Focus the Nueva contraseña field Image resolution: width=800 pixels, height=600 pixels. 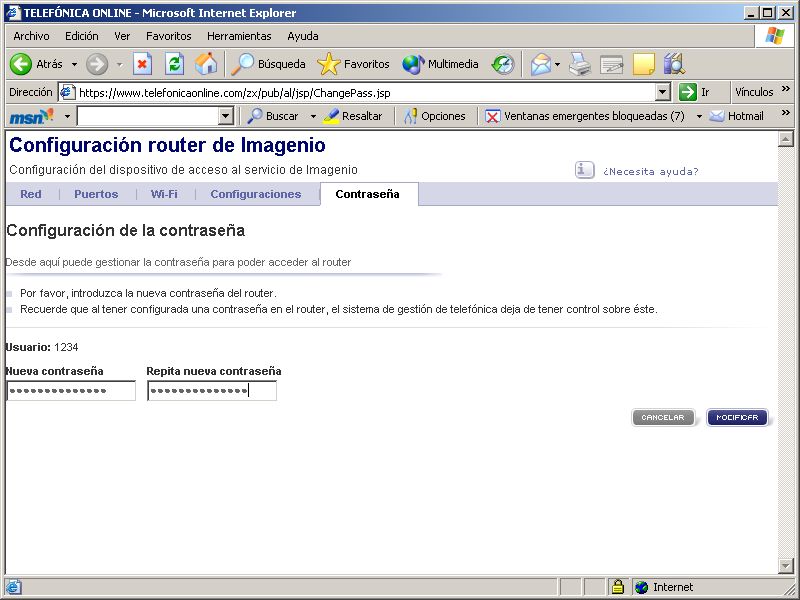pos(71,391)
